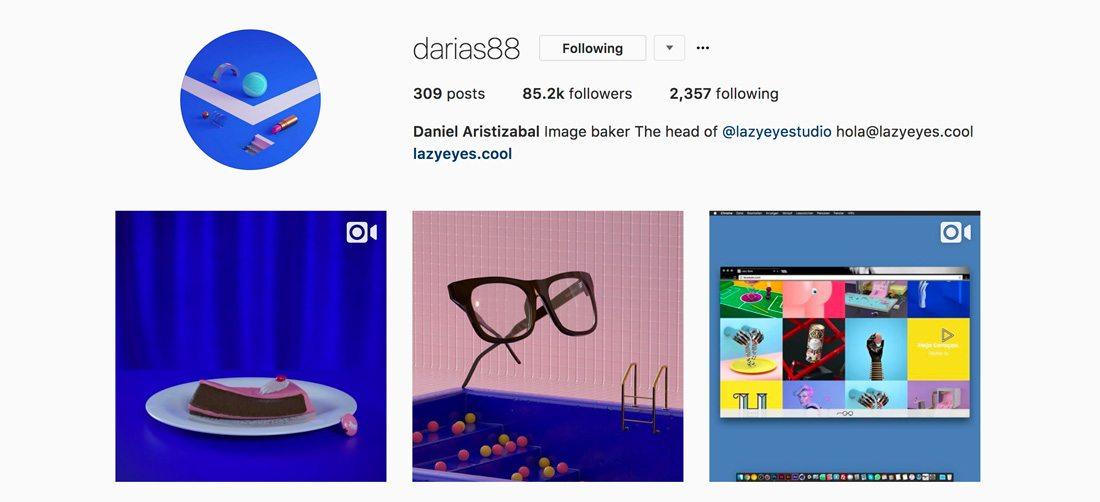Open the three-dots profile options menu

tap(702, 48)
